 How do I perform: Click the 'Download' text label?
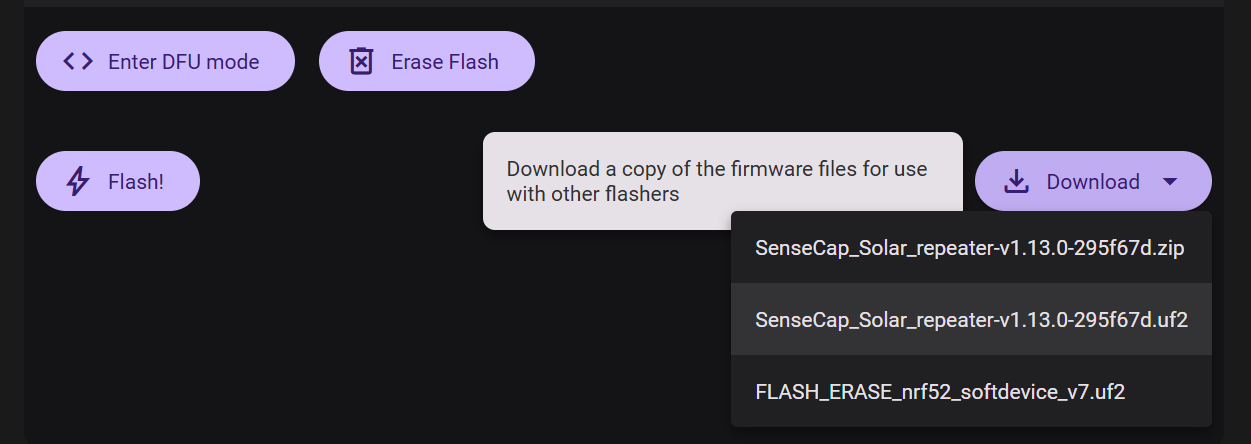point(1093,181)
